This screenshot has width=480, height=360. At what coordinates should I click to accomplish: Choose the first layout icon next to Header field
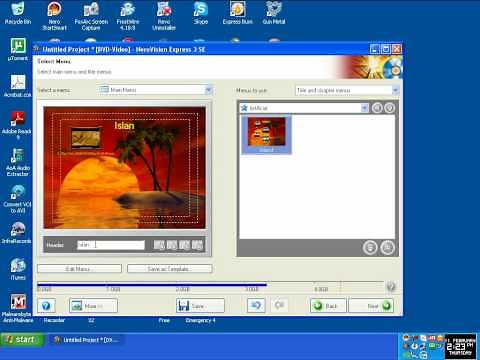[159, 245]
